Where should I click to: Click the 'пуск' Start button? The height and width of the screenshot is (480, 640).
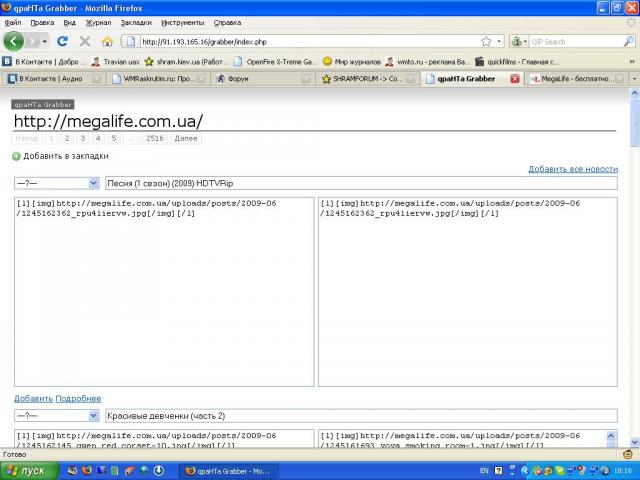point(29,471)
